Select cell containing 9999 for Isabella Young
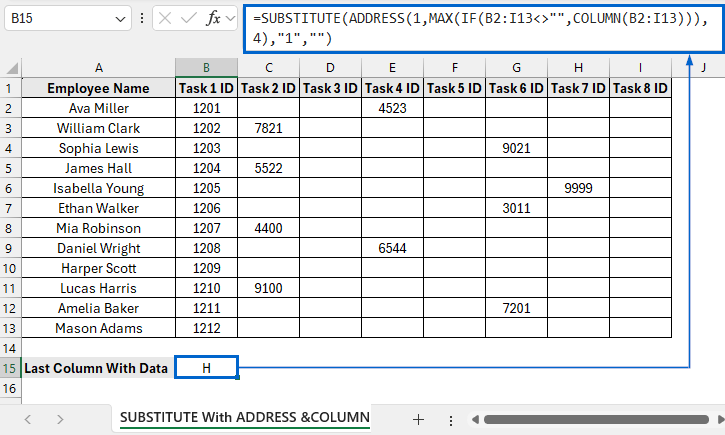Image resolution: width=725 pixels, height=435 pixels. click(578, 188)
